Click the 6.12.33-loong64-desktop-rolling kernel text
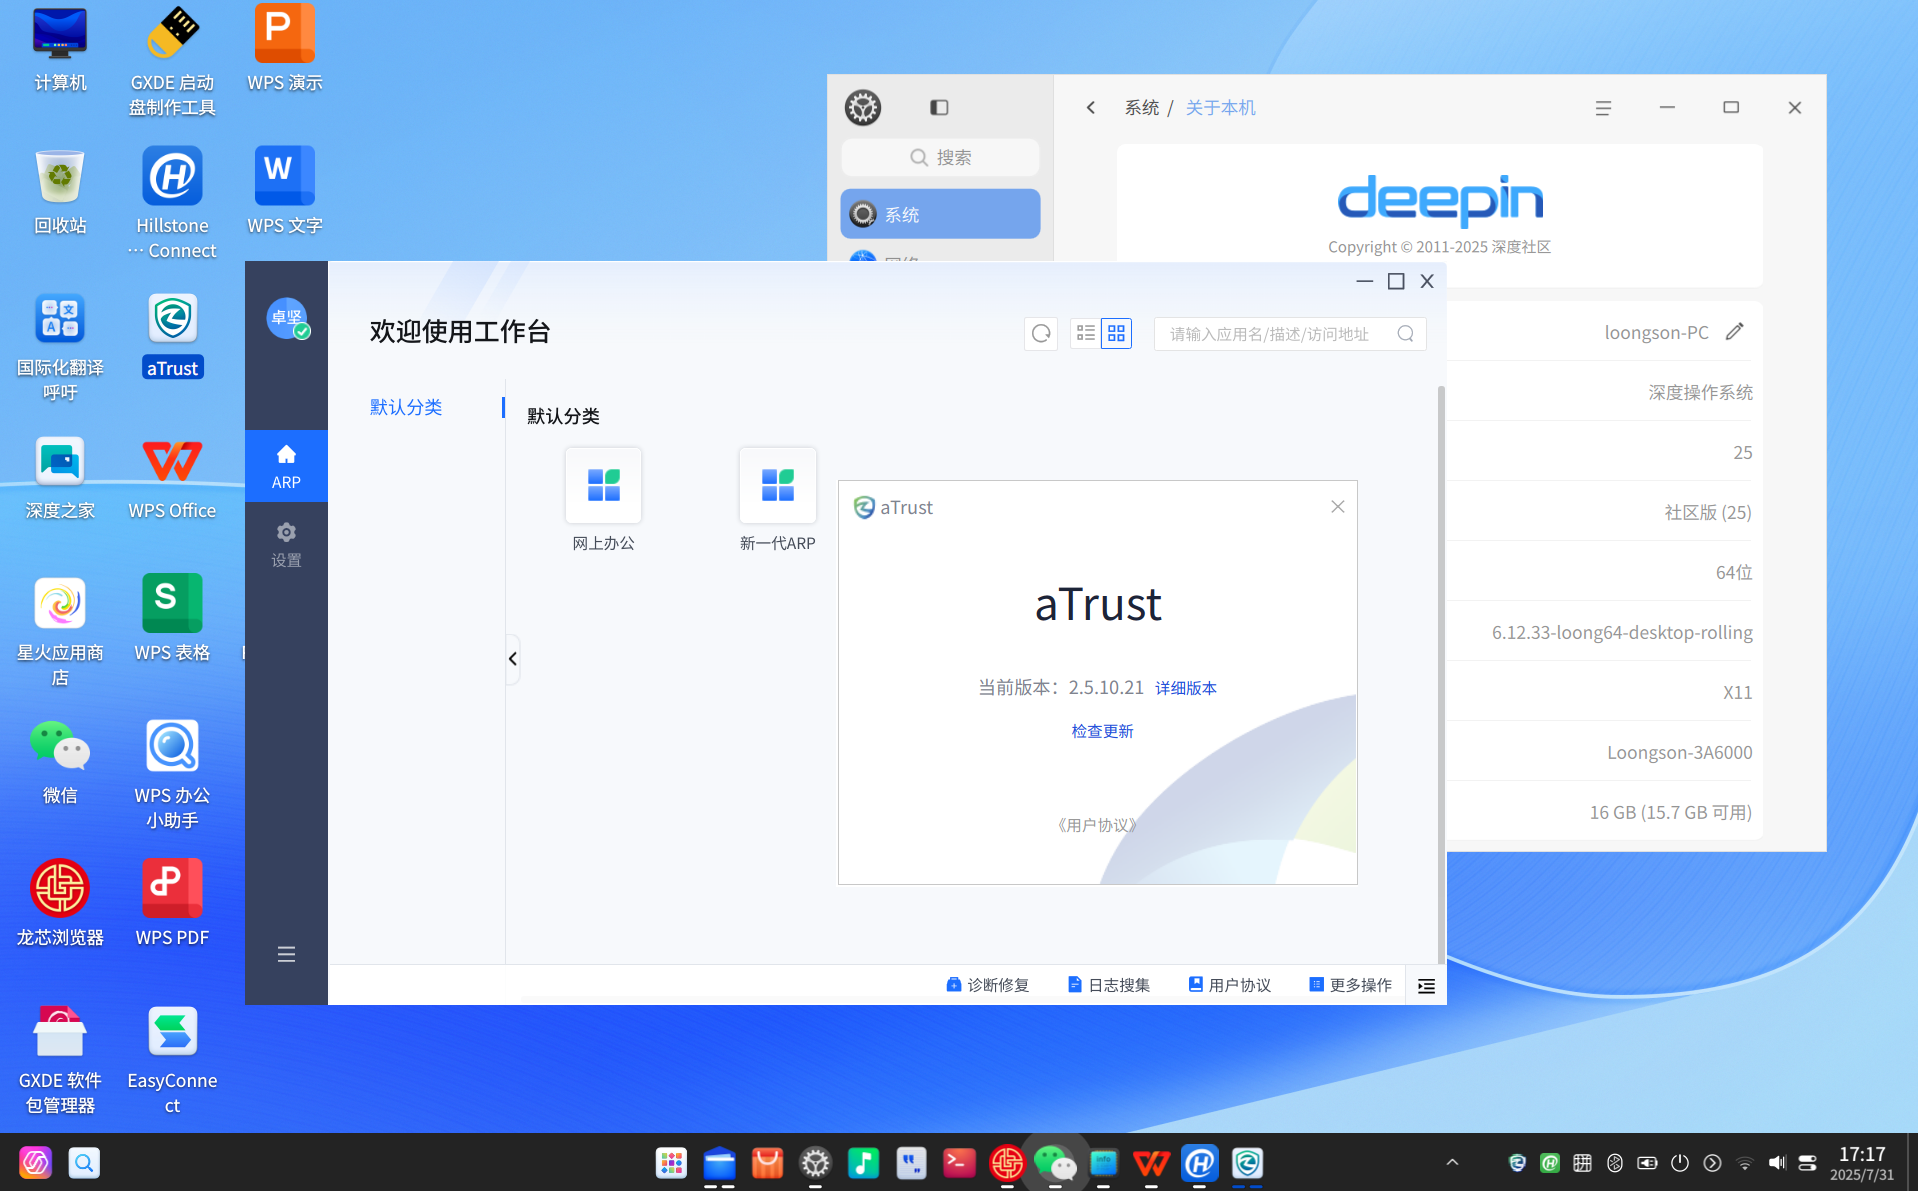Image resolution: width=1918 pixels, height=1191 pixels. 1622,632
